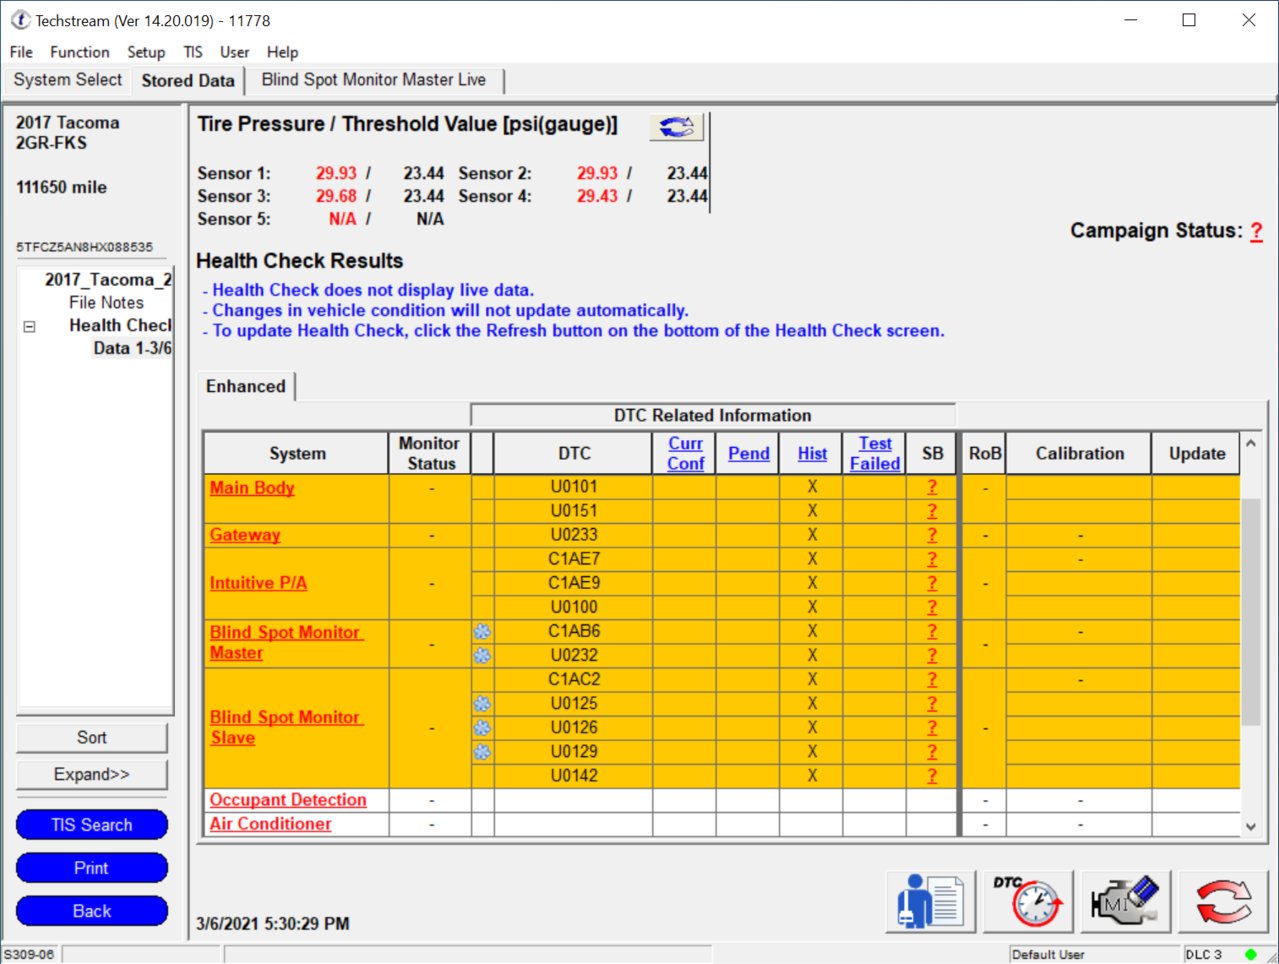Open freeze frame data for C1AB6

pos(482,632)
